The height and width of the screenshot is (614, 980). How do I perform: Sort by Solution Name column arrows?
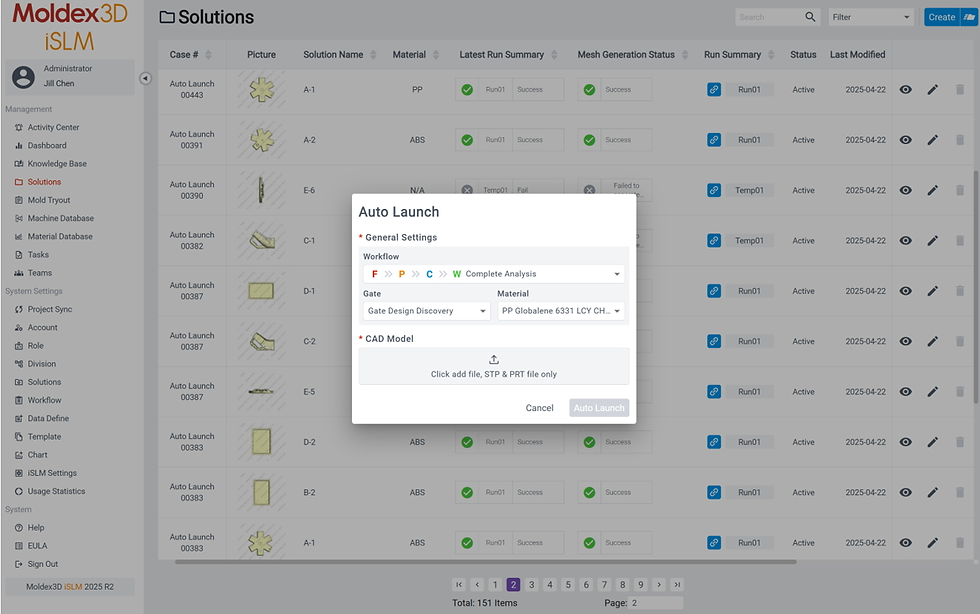[373, 55]
